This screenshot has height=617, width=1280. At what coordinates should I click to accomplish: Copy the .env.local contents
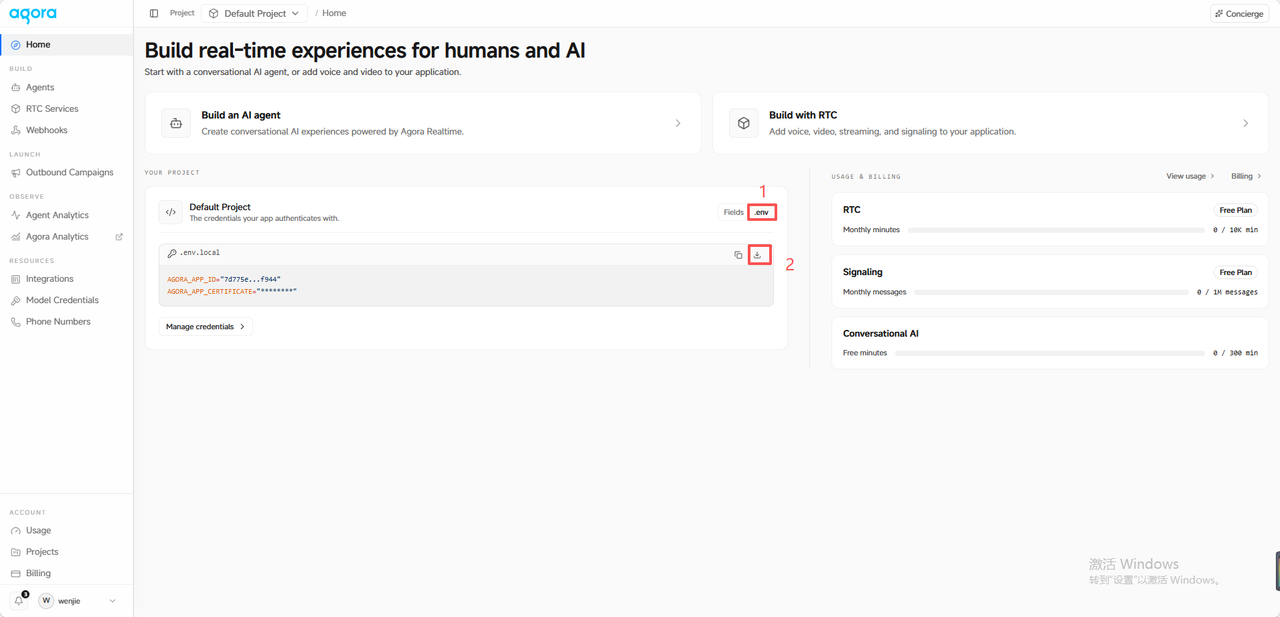pyautogui.click(x=738, y=255)
